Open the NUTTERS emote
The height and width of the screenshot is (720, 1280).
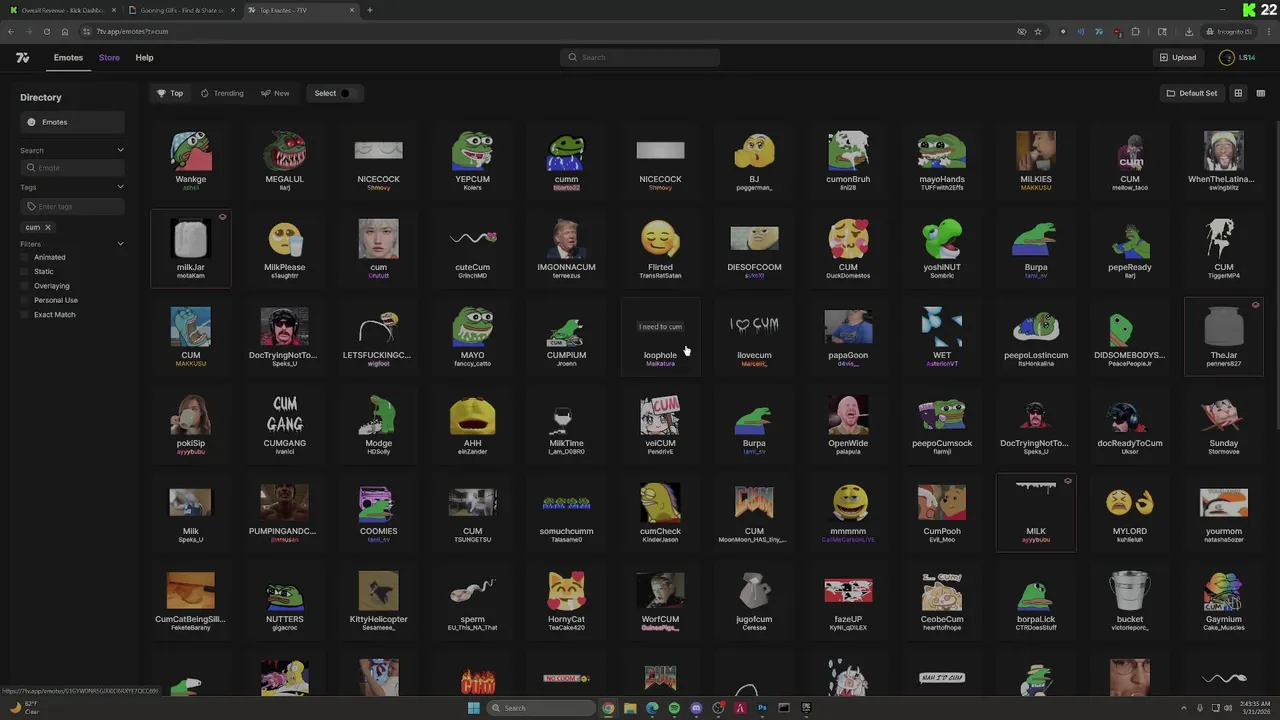(284, 600)
